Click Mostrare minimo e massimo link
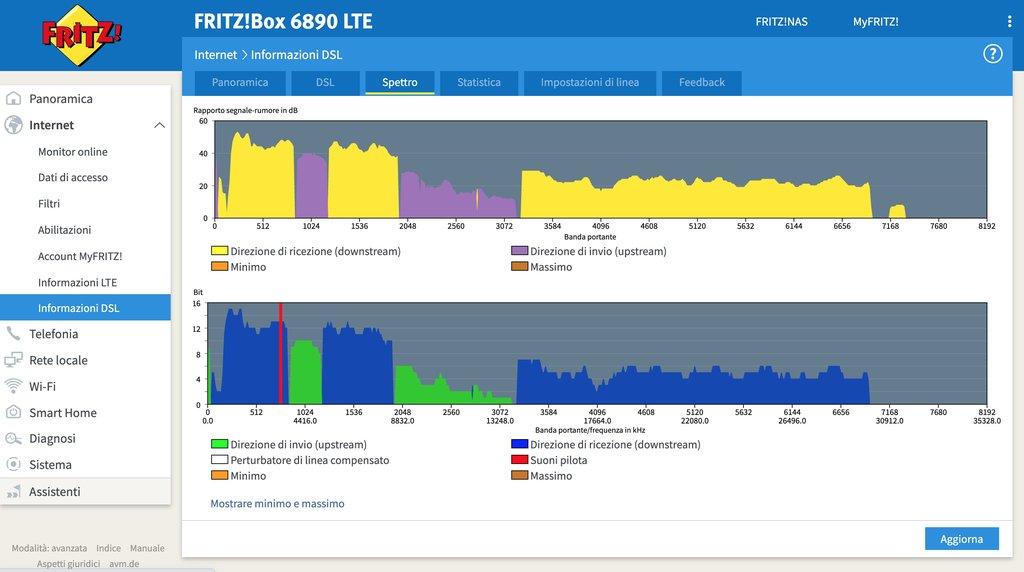This screenshot has height=572, width=1024. (x=277, y=504)
